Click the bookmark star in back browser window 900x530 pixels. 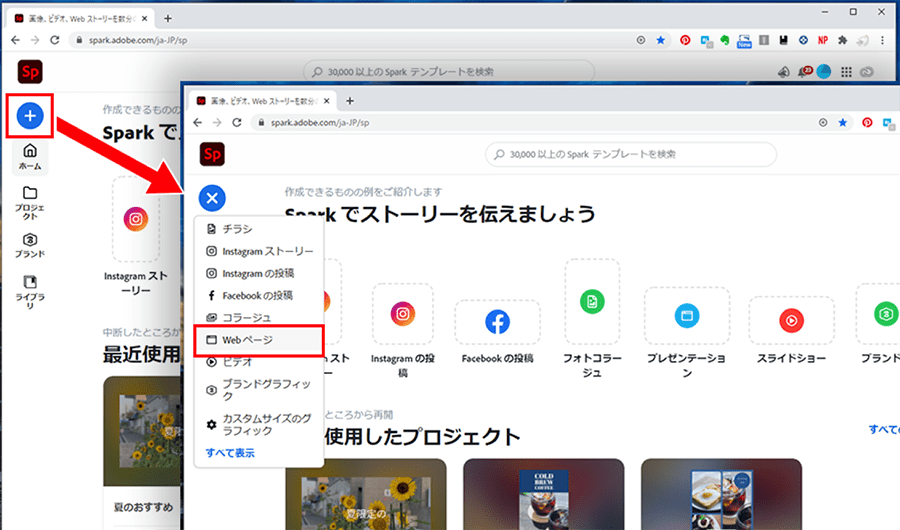coord(661,40)
